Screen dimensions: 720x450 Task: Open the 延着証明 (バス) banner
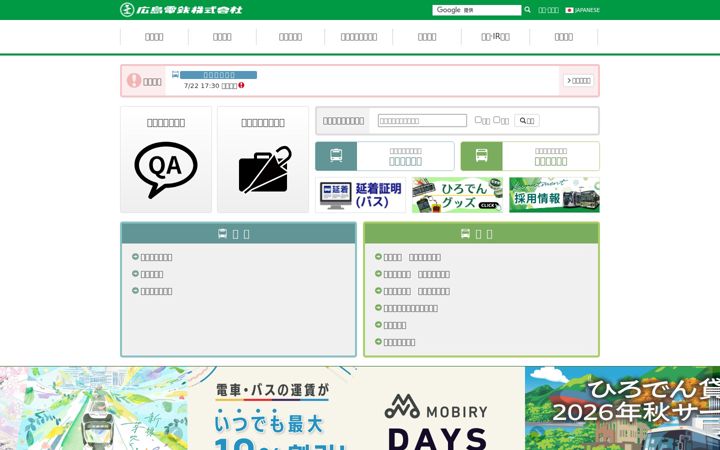tap(360, 195)
